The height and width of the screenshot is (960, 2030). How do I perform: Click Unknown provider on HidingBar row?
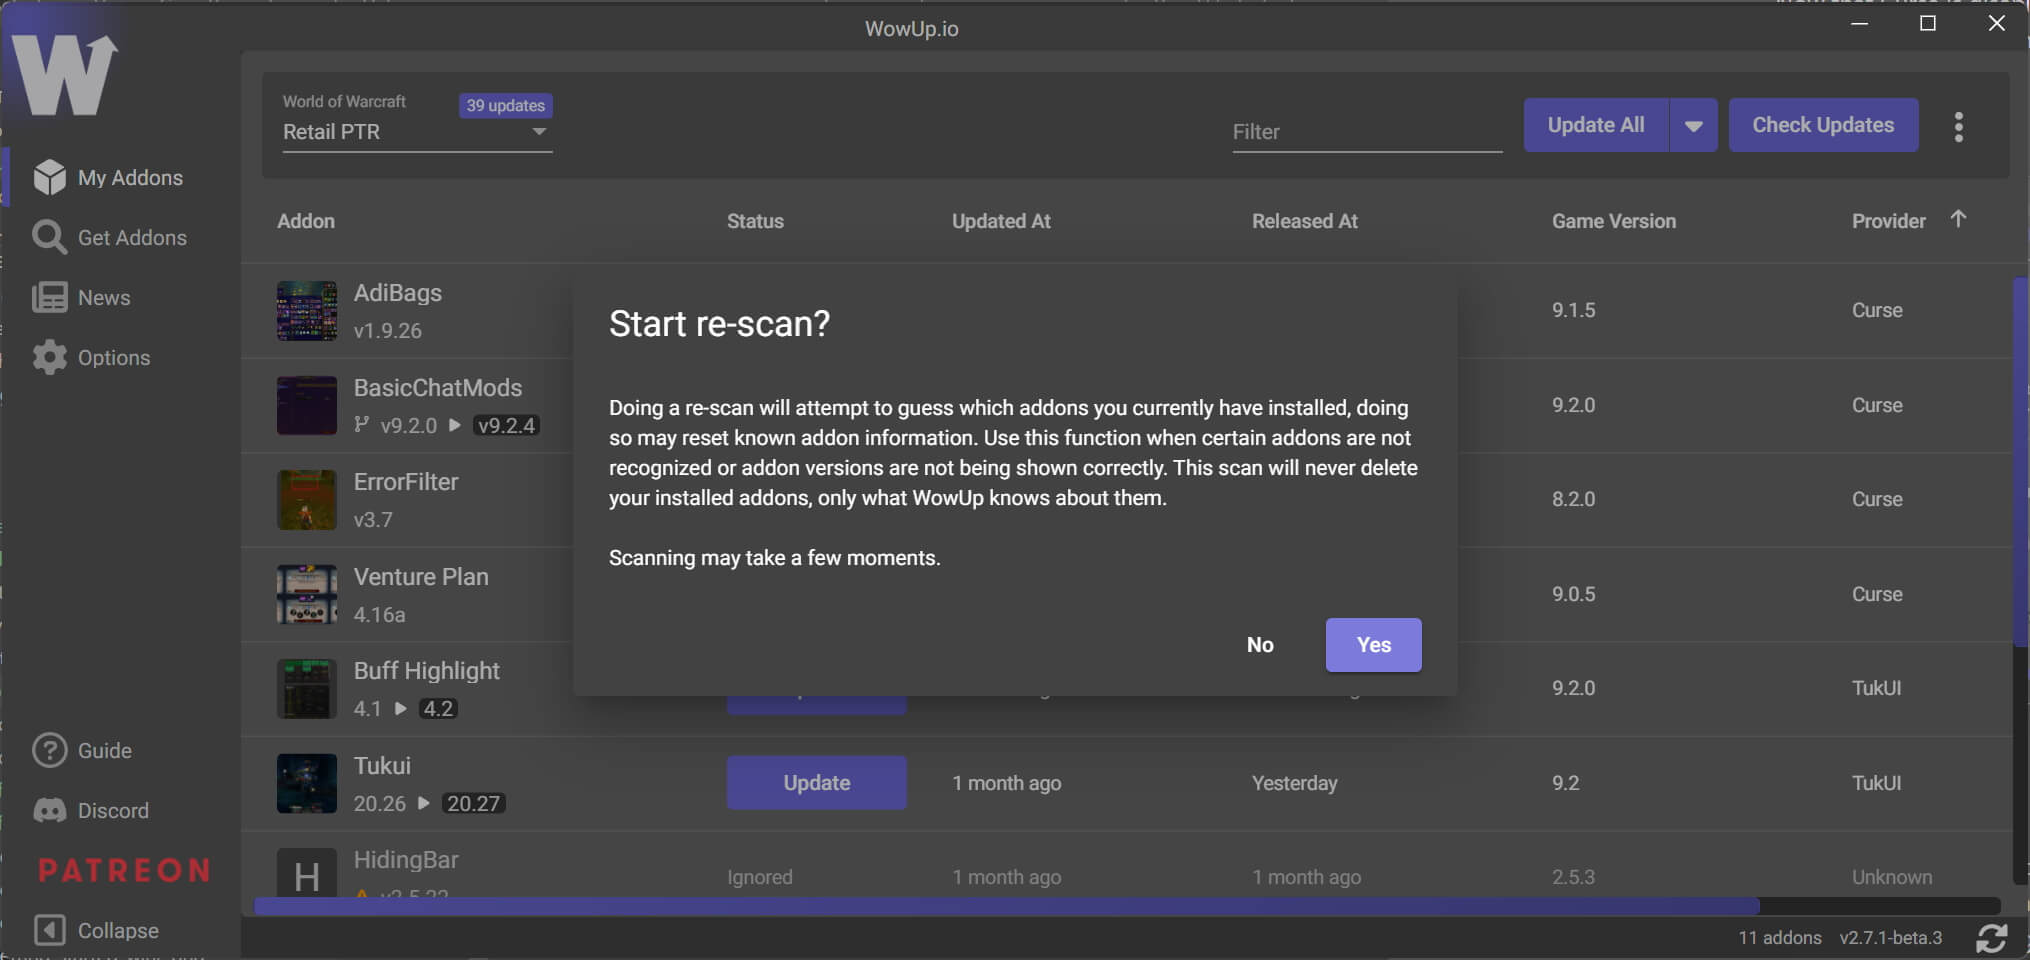(x=1892, y=877)
